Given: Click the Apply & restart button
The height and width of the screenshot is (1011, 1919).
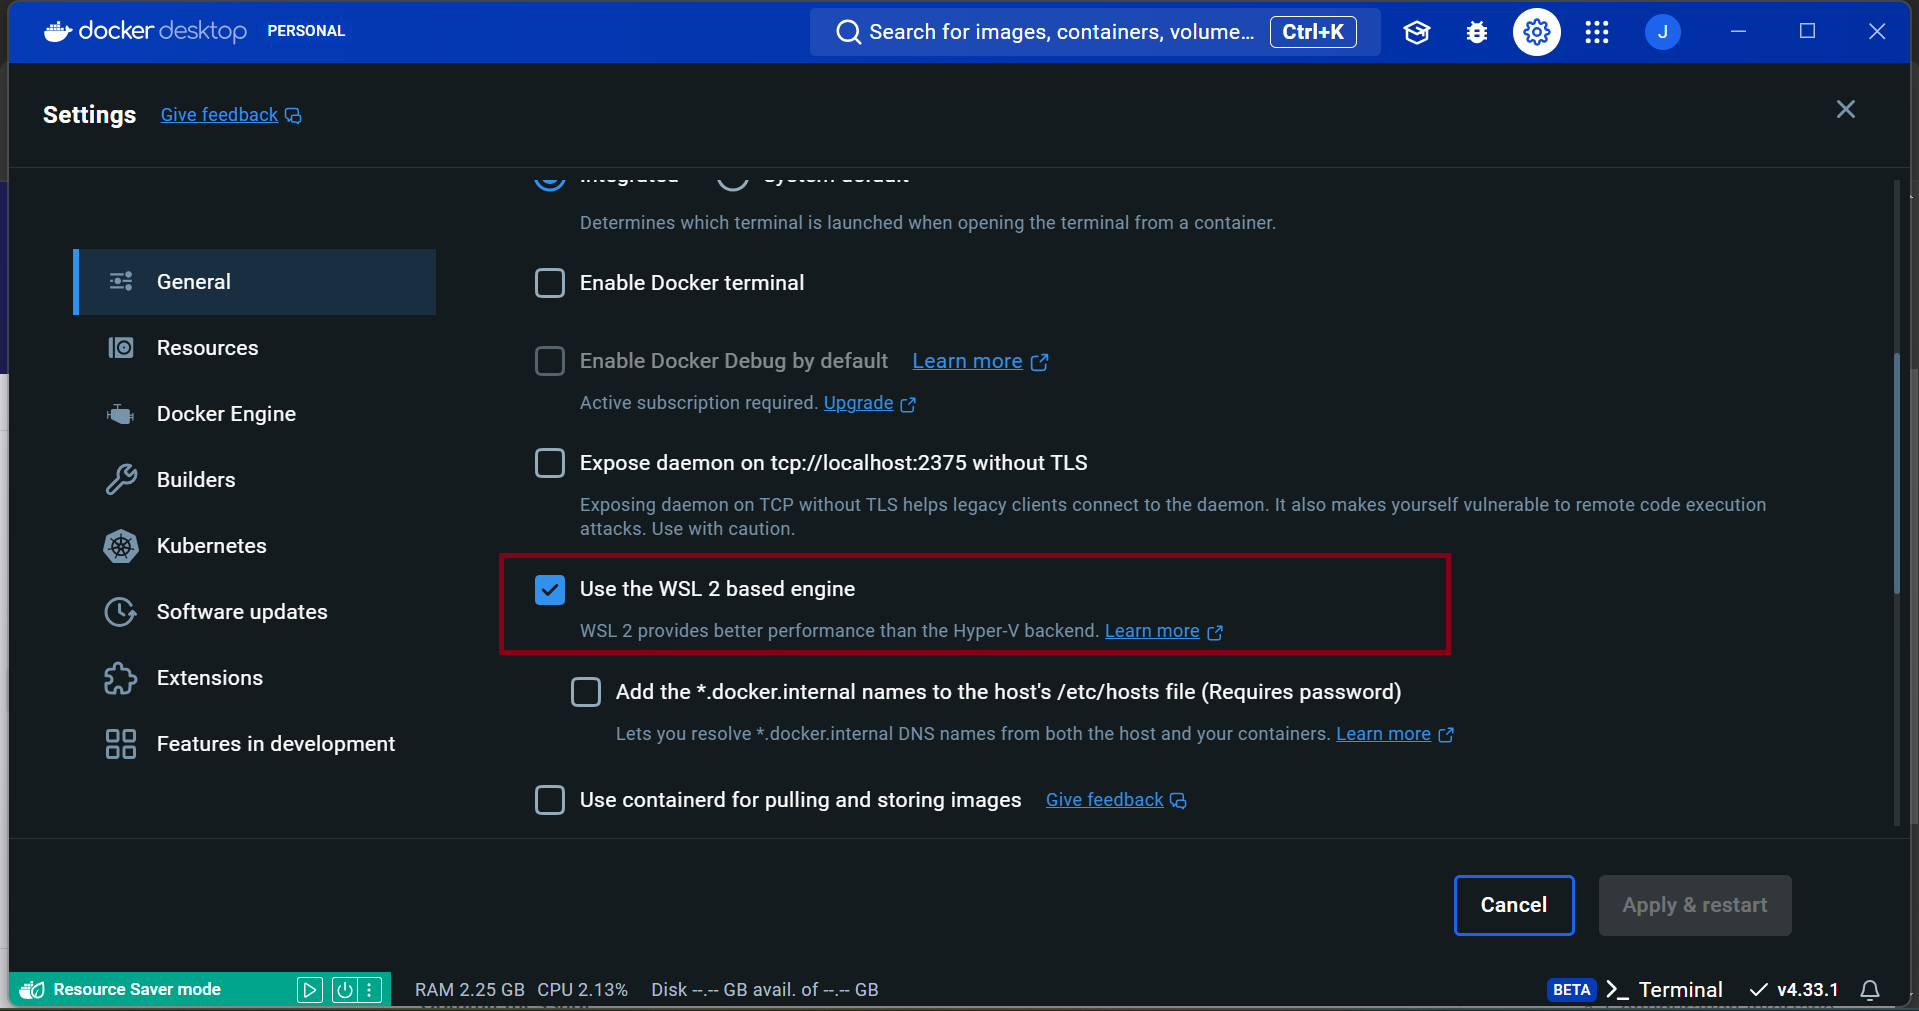Looking at the screenshot, I should click(1694, 905).
